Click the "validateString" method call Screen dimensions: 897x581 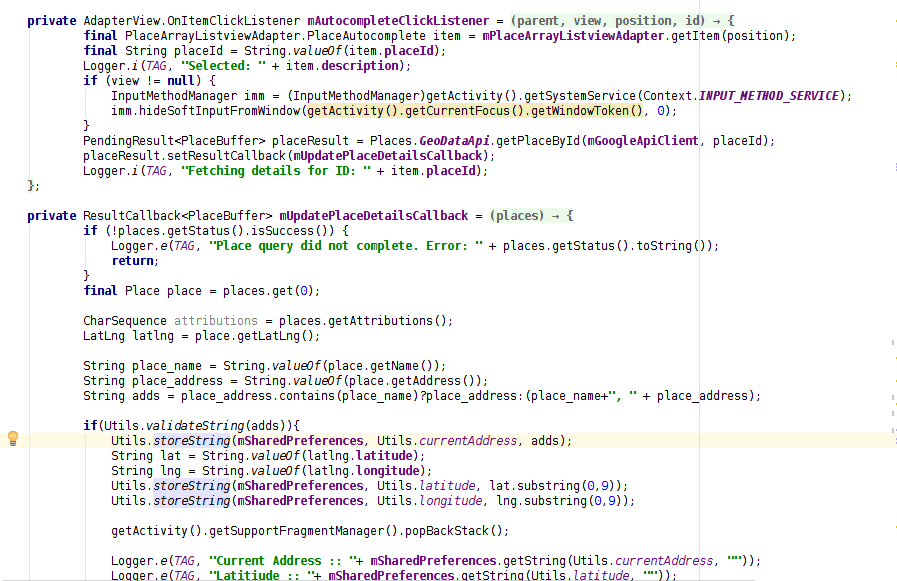[195, 425]
